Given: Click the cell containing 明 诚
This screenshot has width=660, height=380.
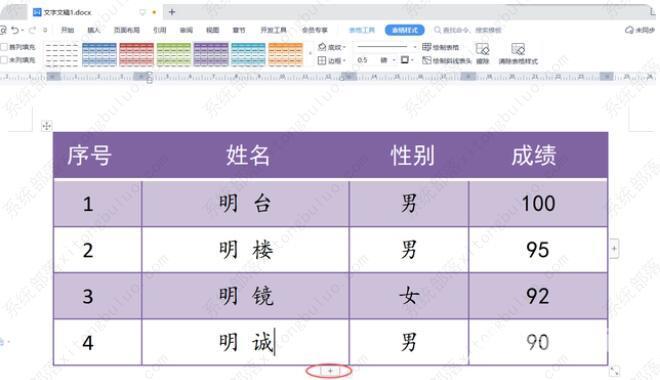Looking at the screenshot, I should (x=246, y=342).
